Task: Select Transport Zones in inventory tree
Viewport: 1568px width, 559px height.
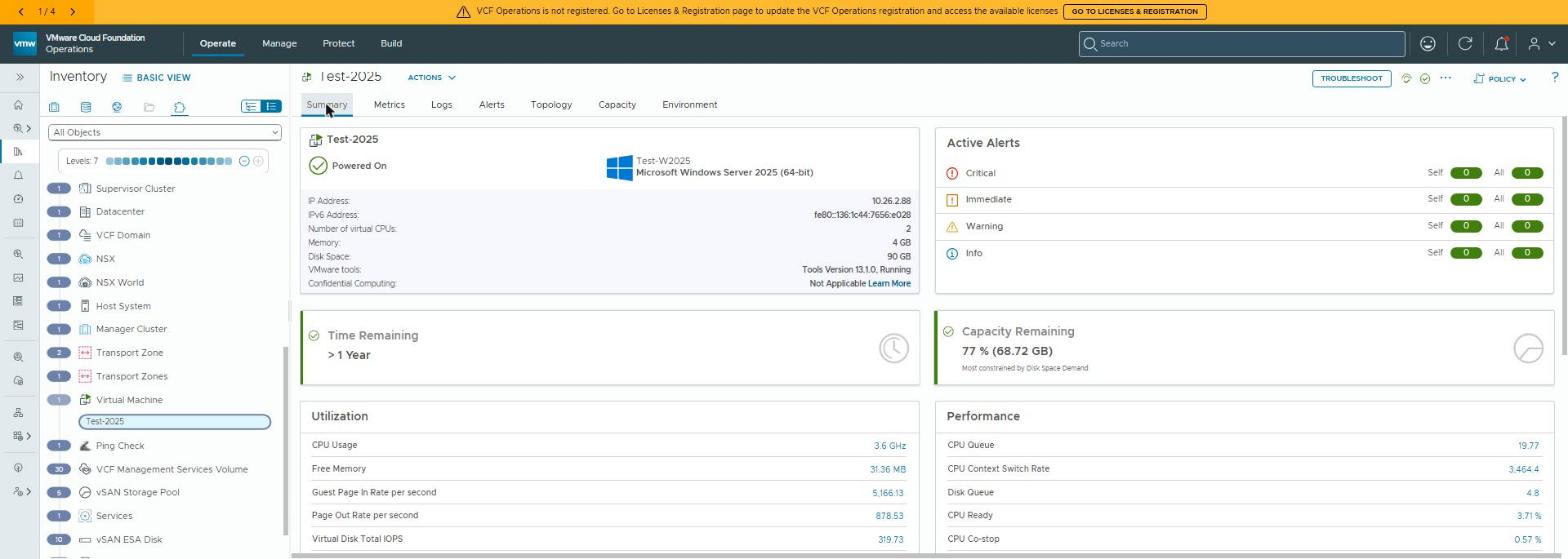Action: pyautogui.click(x=132, y=377)
